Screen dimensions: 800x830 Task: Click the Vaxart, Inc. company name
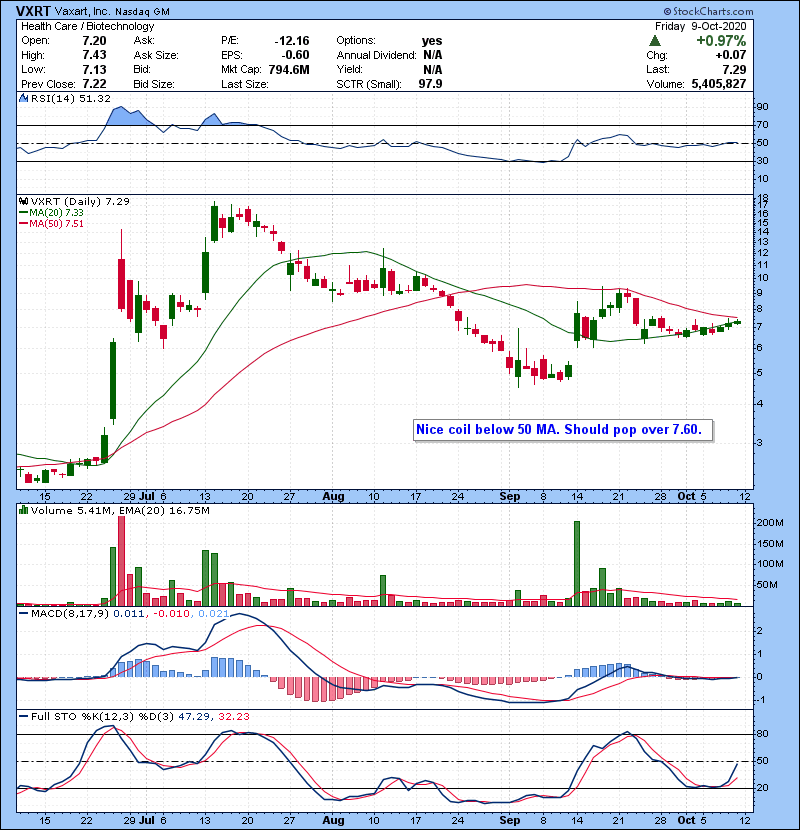coord(81,11)
